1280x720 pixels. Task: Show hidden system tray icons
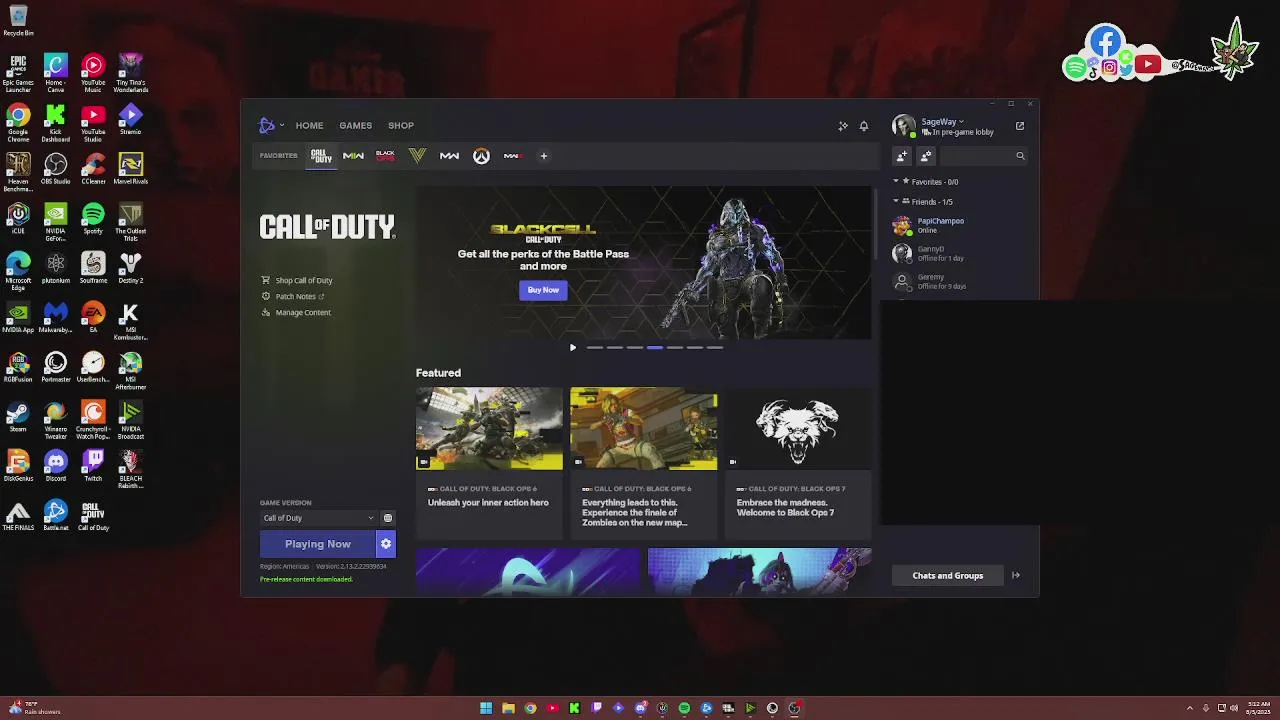[x=1189, y=708]
